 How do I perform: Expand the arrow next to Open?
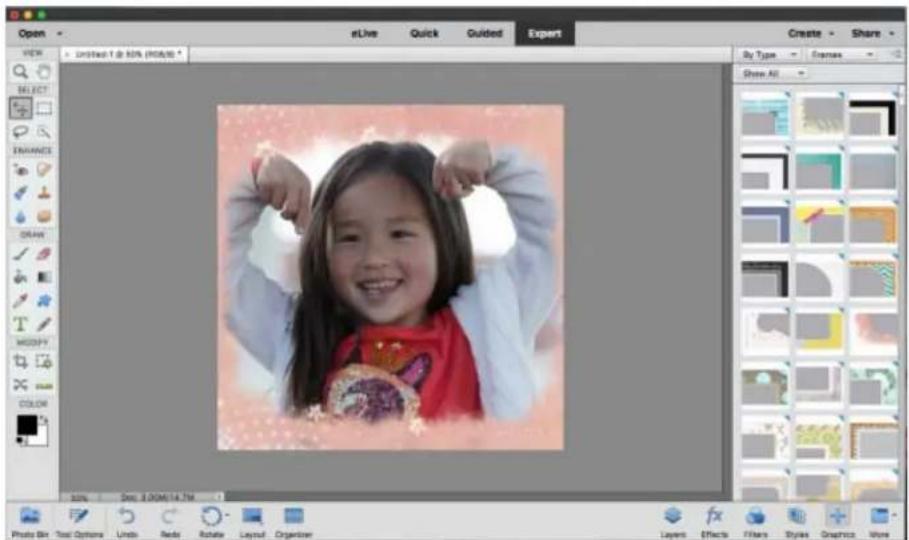tap(59, 34)
